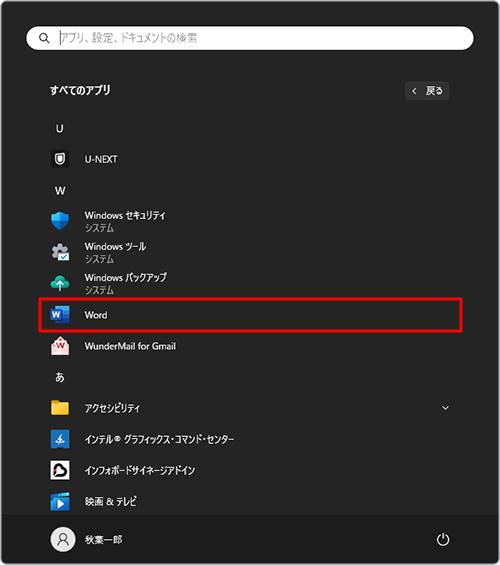Select the Word app name text
This screenshot has height=565, width=500.
(x=96, y=315)
